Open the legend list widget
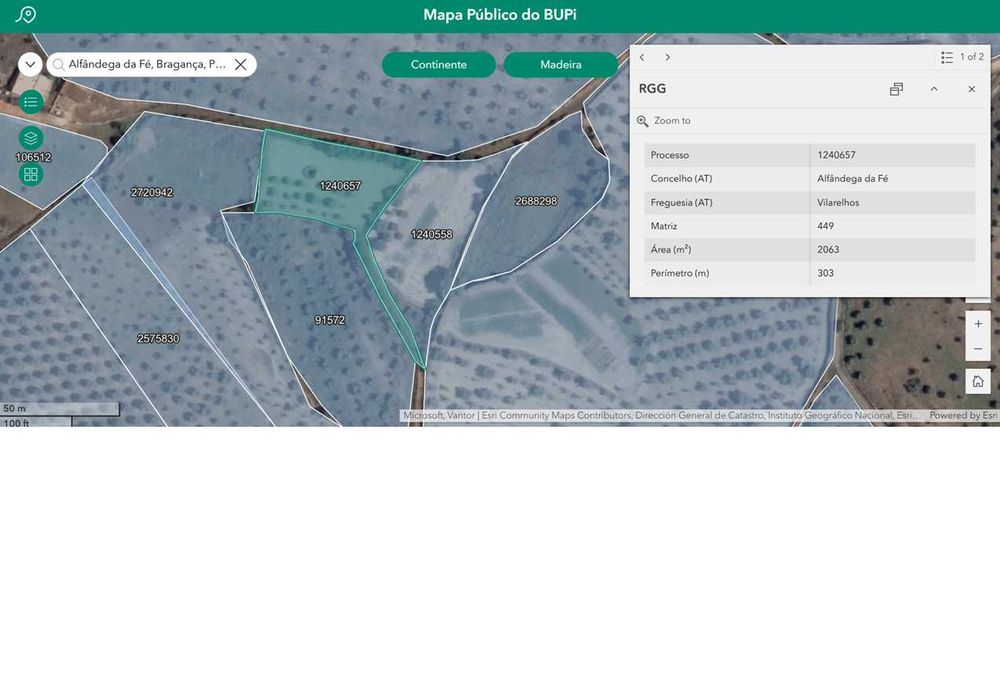1000x684 pixels. click(31, 102)
